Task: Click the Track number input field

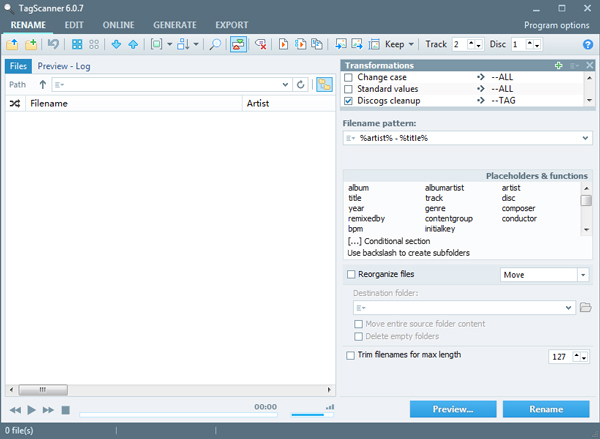Action: 460,44
